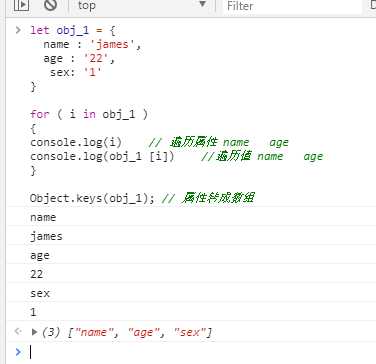
Task: Click the "sex" string in array result
Action: (189, 332)
